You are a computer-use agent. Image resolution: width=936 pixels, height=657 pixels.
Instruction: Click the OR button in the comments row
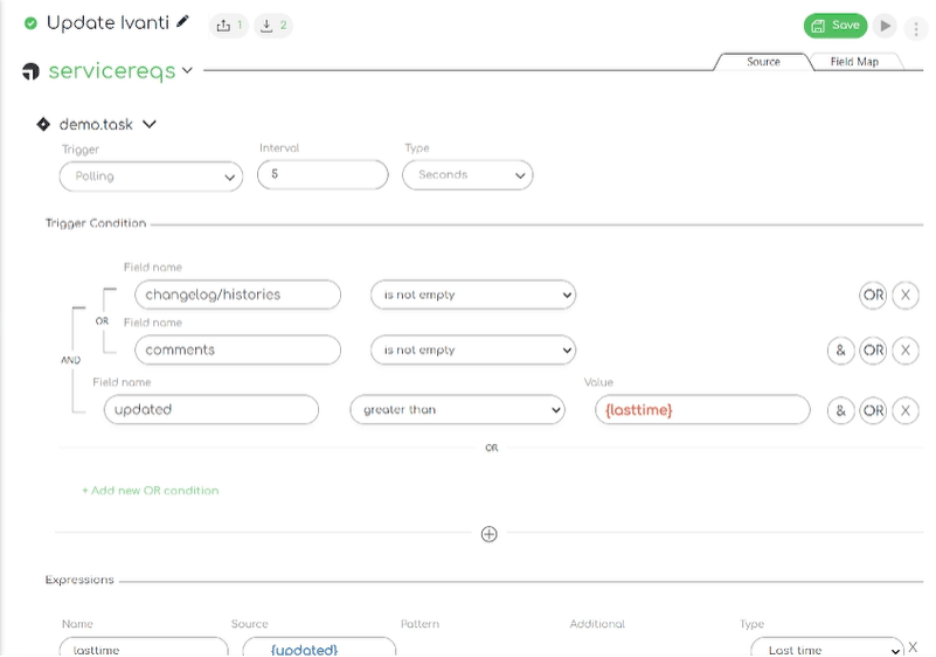tap(873, 350)
